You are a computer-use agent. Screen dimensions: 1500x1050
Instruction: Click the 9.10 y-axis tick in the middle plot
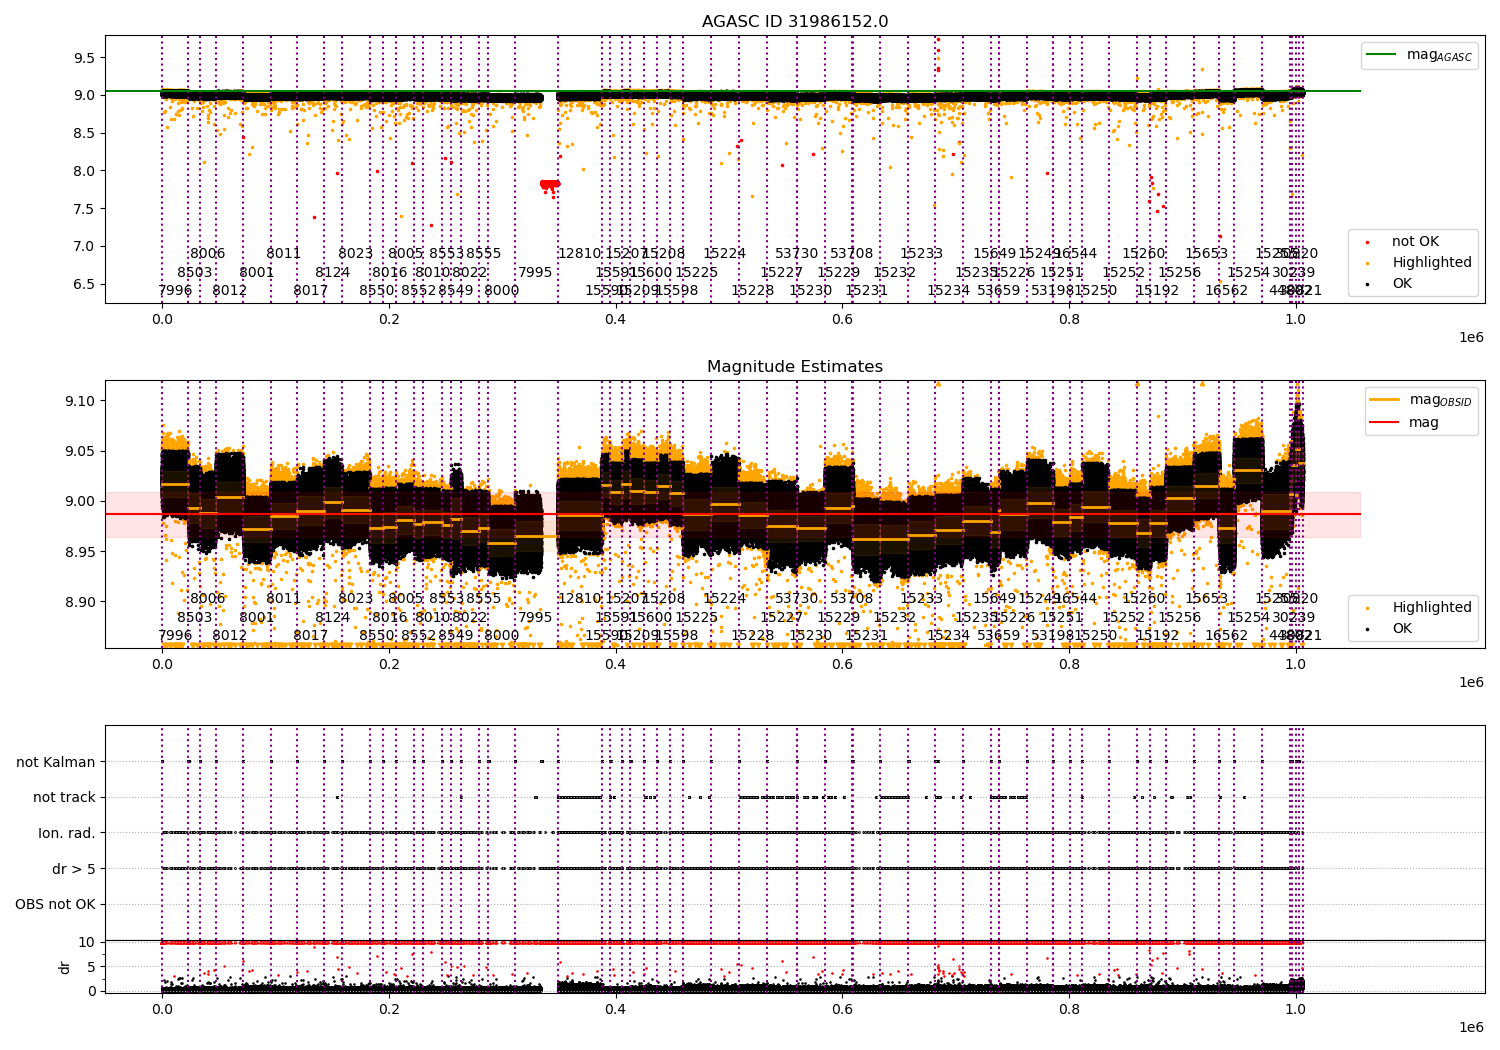[80, 401]
